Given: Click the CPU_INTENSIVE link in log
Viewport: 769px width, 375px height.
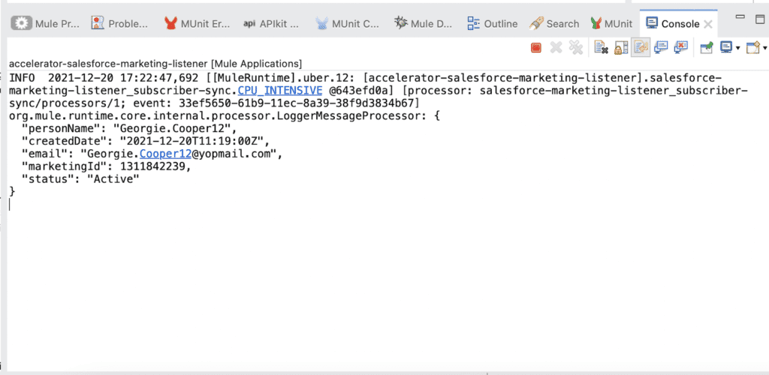Looking at the screenshot, I should point(280,91).
